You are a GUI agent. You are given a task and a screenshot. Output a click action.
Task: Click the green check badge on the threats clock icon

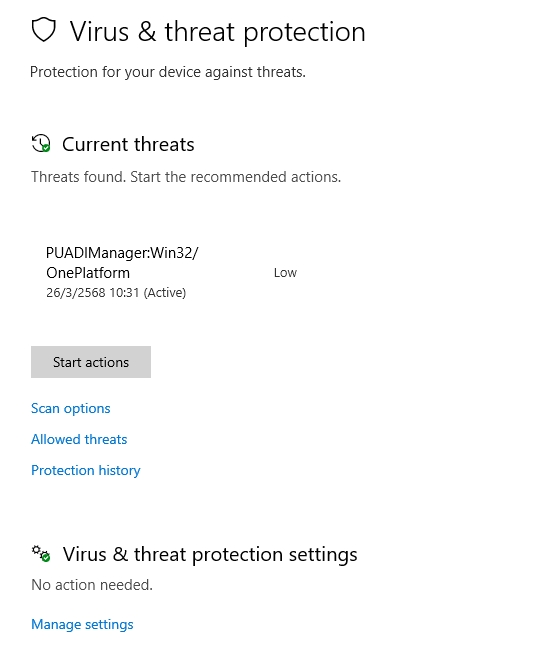coord(46,148)
